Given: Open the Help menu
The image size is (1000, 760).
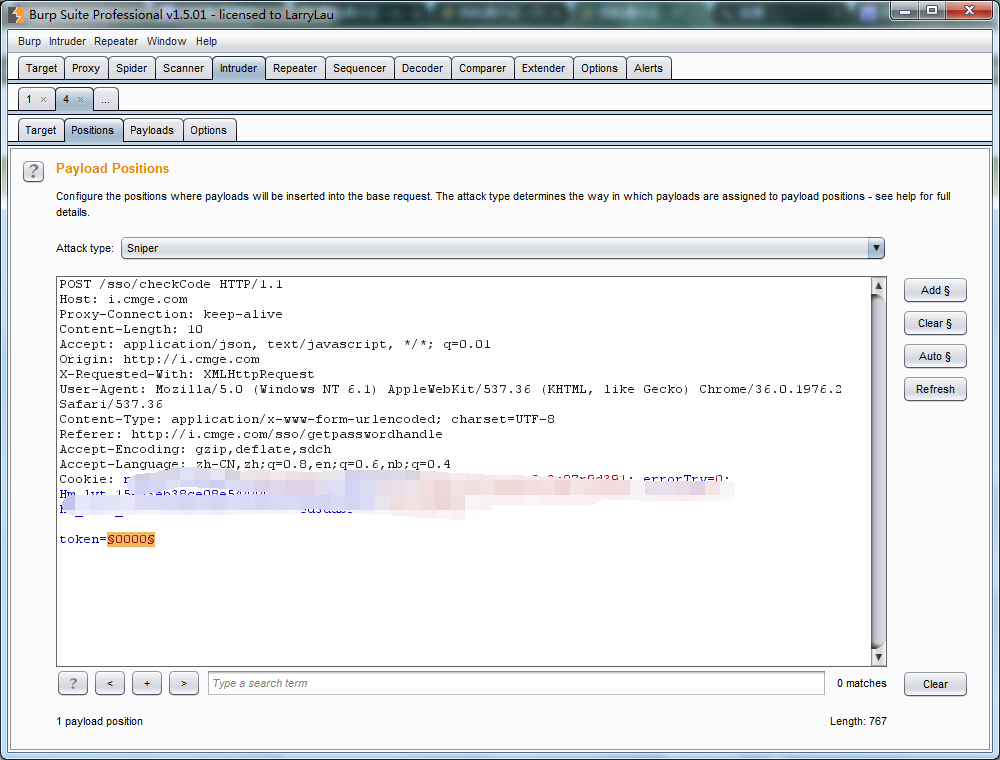Looking at the screenshot, I should click(x=206, y=41).
